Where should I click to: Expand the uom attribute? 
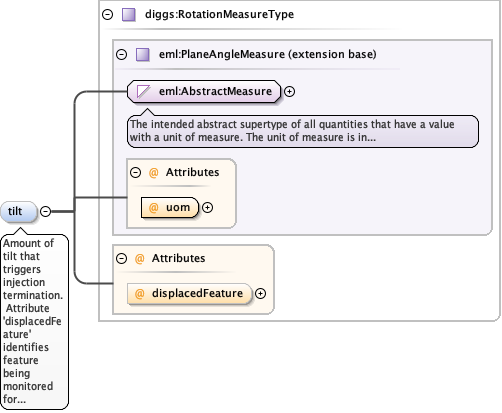pyautogui.click(x=207, y=208)
